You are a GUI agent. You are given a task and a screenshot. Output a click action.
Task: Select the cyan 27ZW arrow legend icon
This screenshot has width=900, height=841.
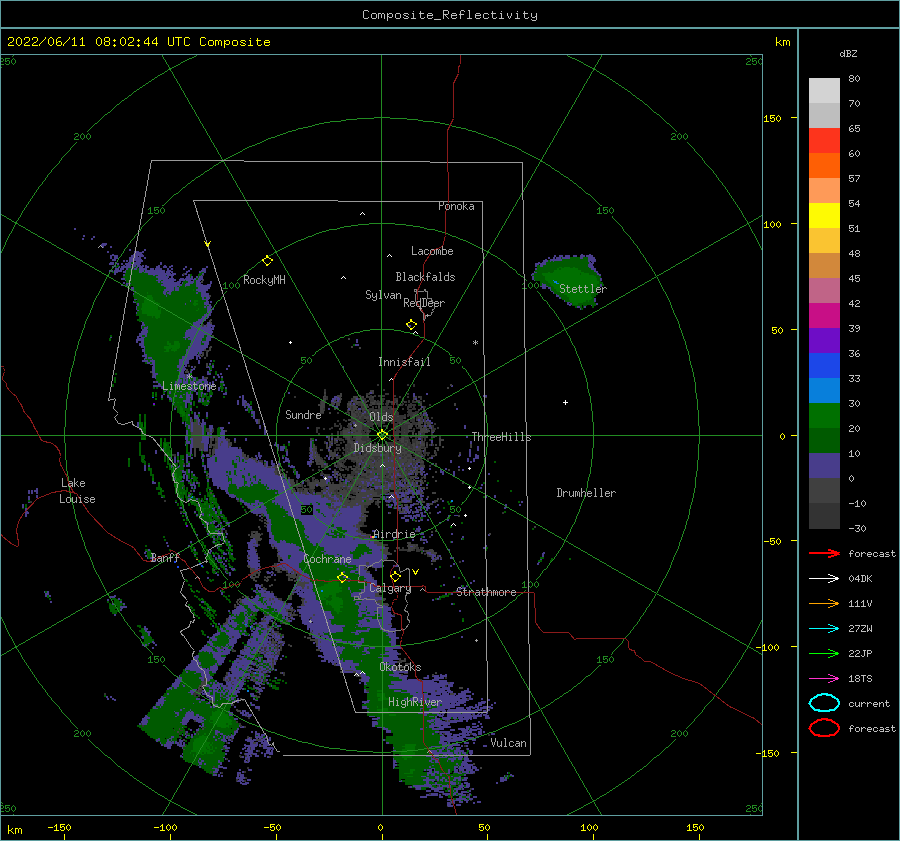point(824,628)
